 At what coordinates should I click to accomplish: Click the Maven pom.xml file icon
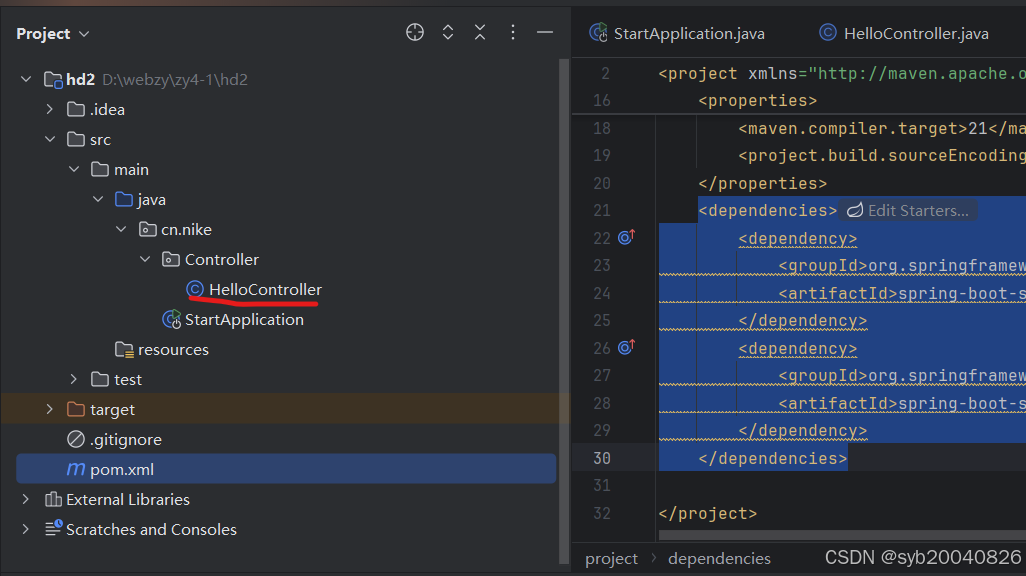point(76,469)
